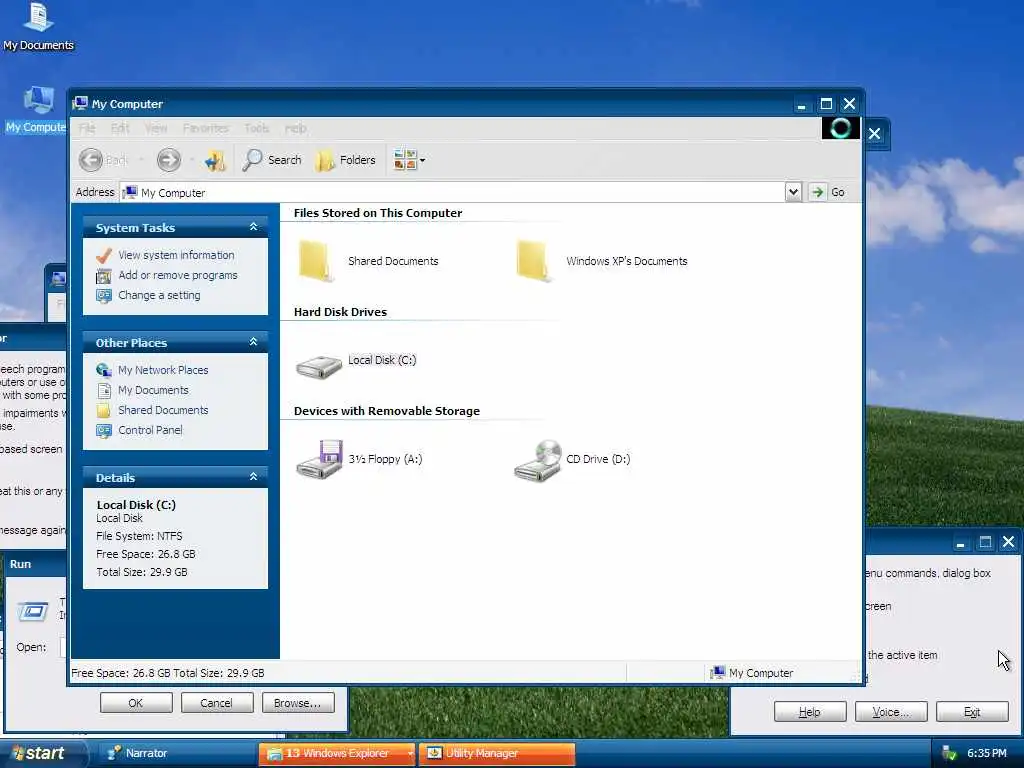Go forward with the Forward arrow button
Image resolution: width=1024 pixels, height=768 pixels.
pyautogui.click(x=168, y=160)
